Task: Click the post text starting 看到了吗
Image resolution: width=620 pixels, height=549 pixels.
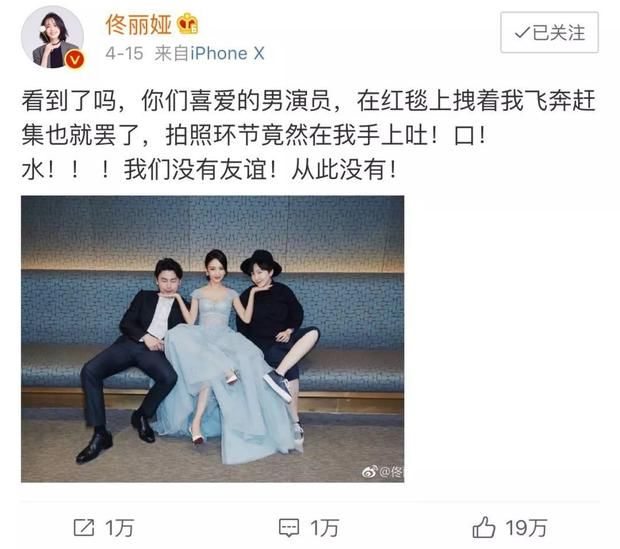Action: [308, 135]
